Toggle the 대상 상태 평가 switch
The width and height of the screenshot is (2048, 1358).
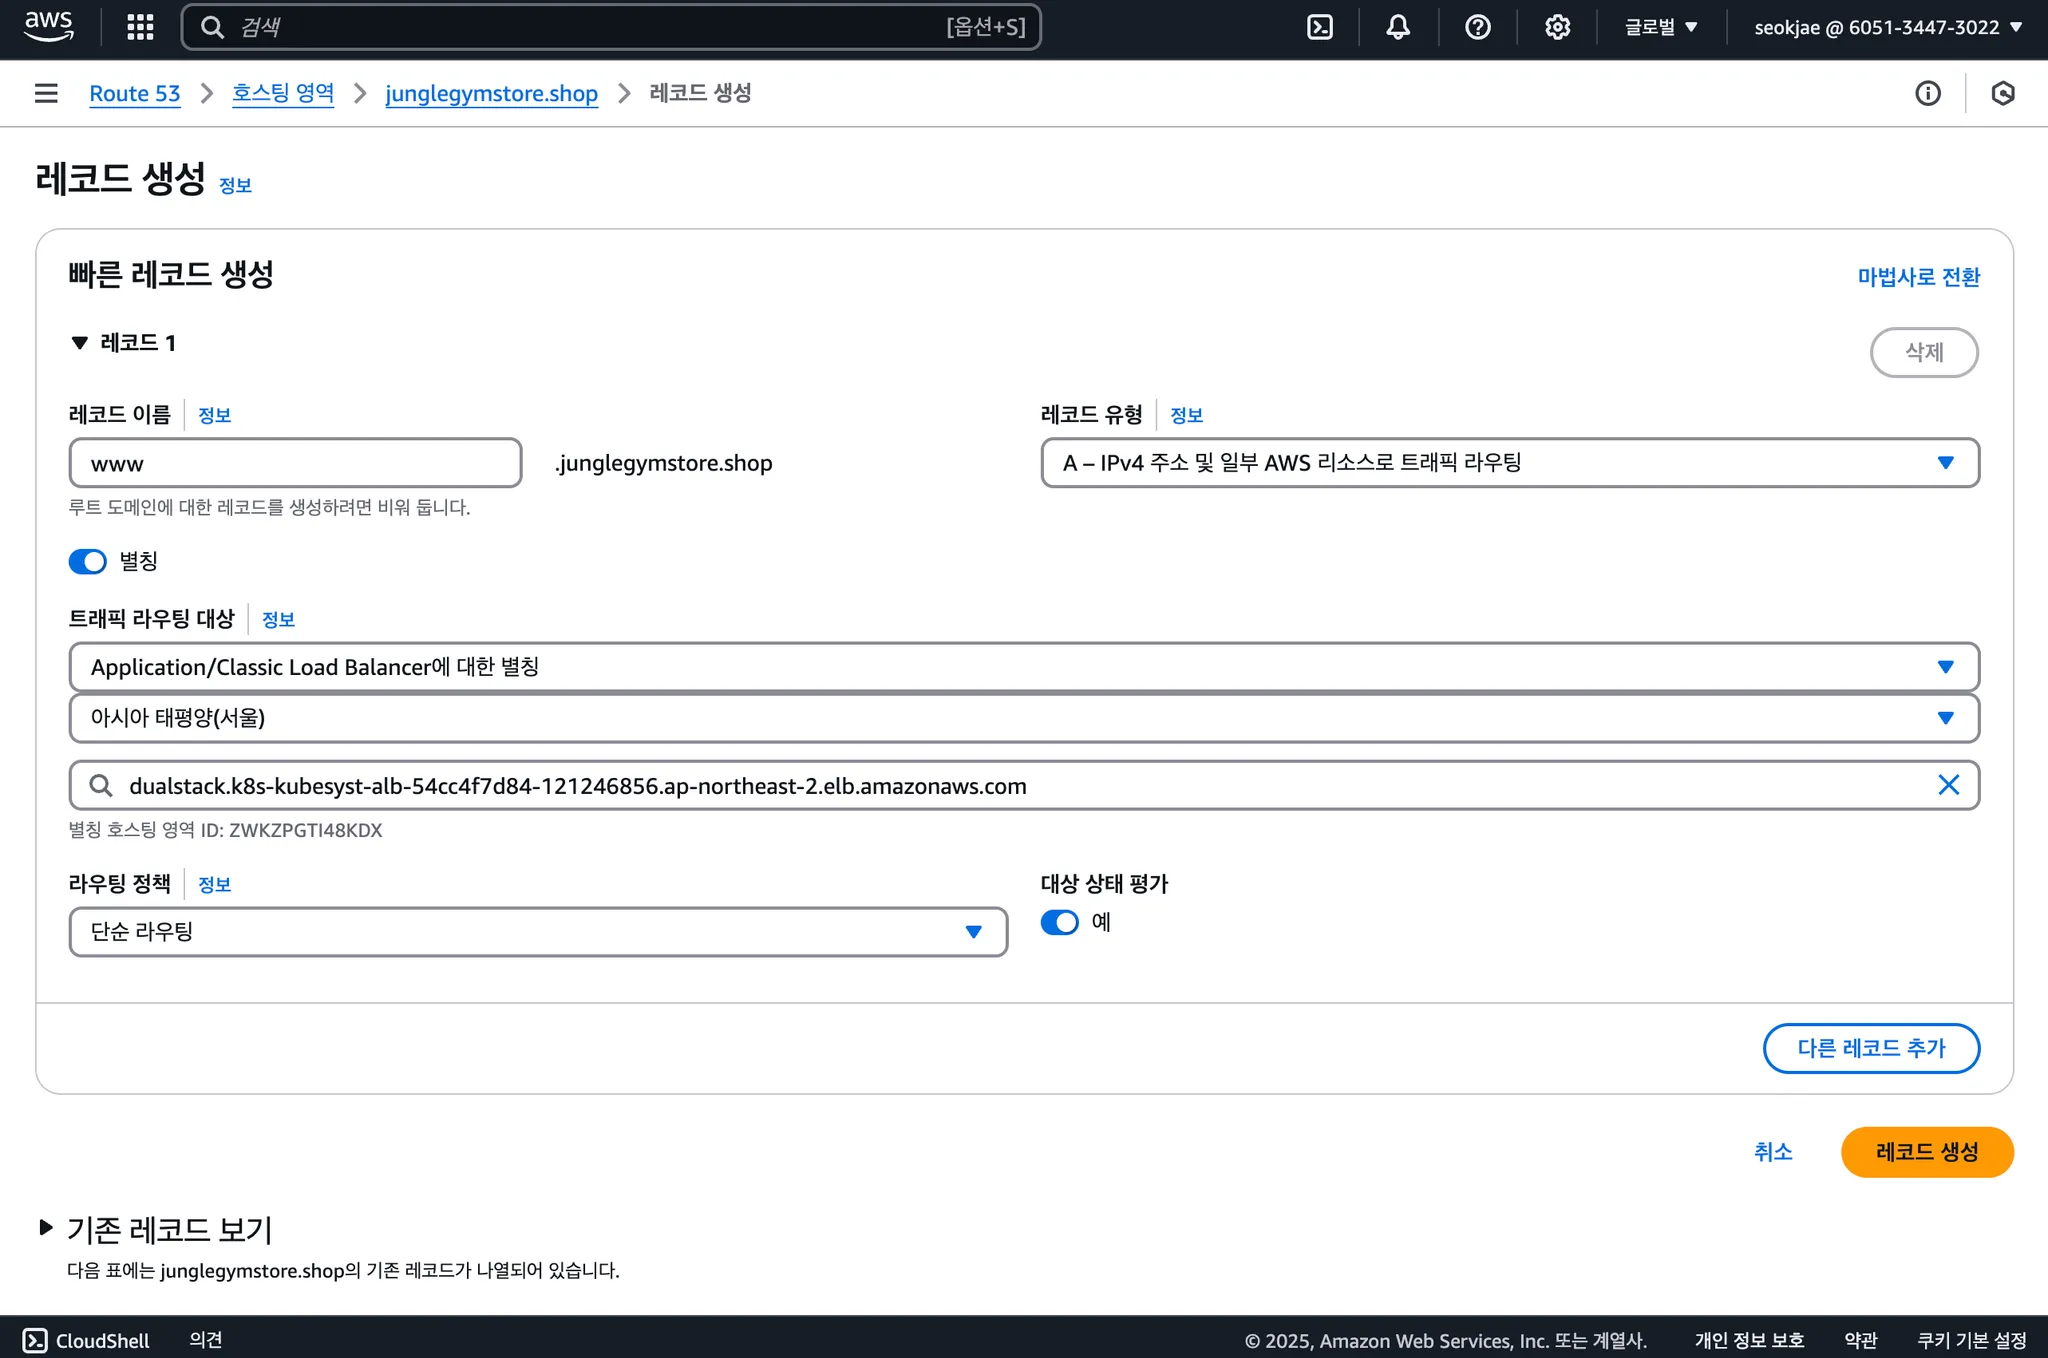pyautogui.click(x=1060, y=922)
